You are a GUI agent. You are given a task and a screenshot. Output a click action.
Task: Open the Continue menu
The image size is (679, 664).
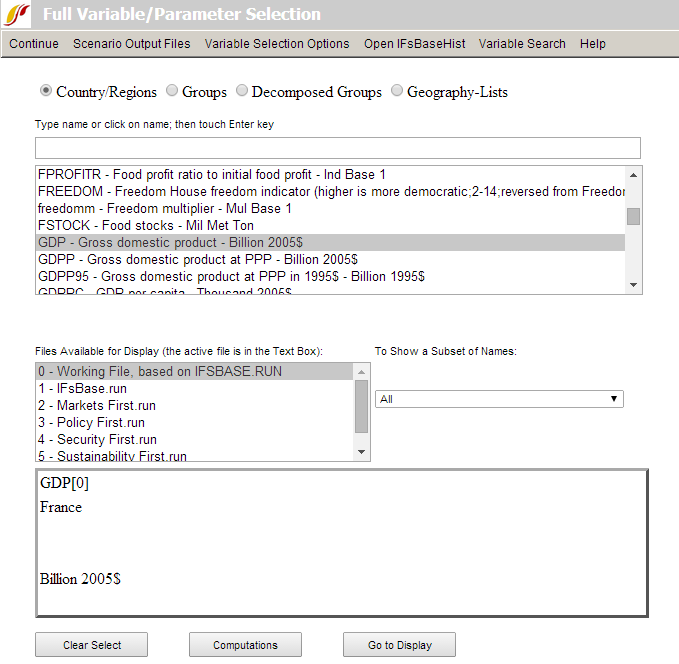34,44
